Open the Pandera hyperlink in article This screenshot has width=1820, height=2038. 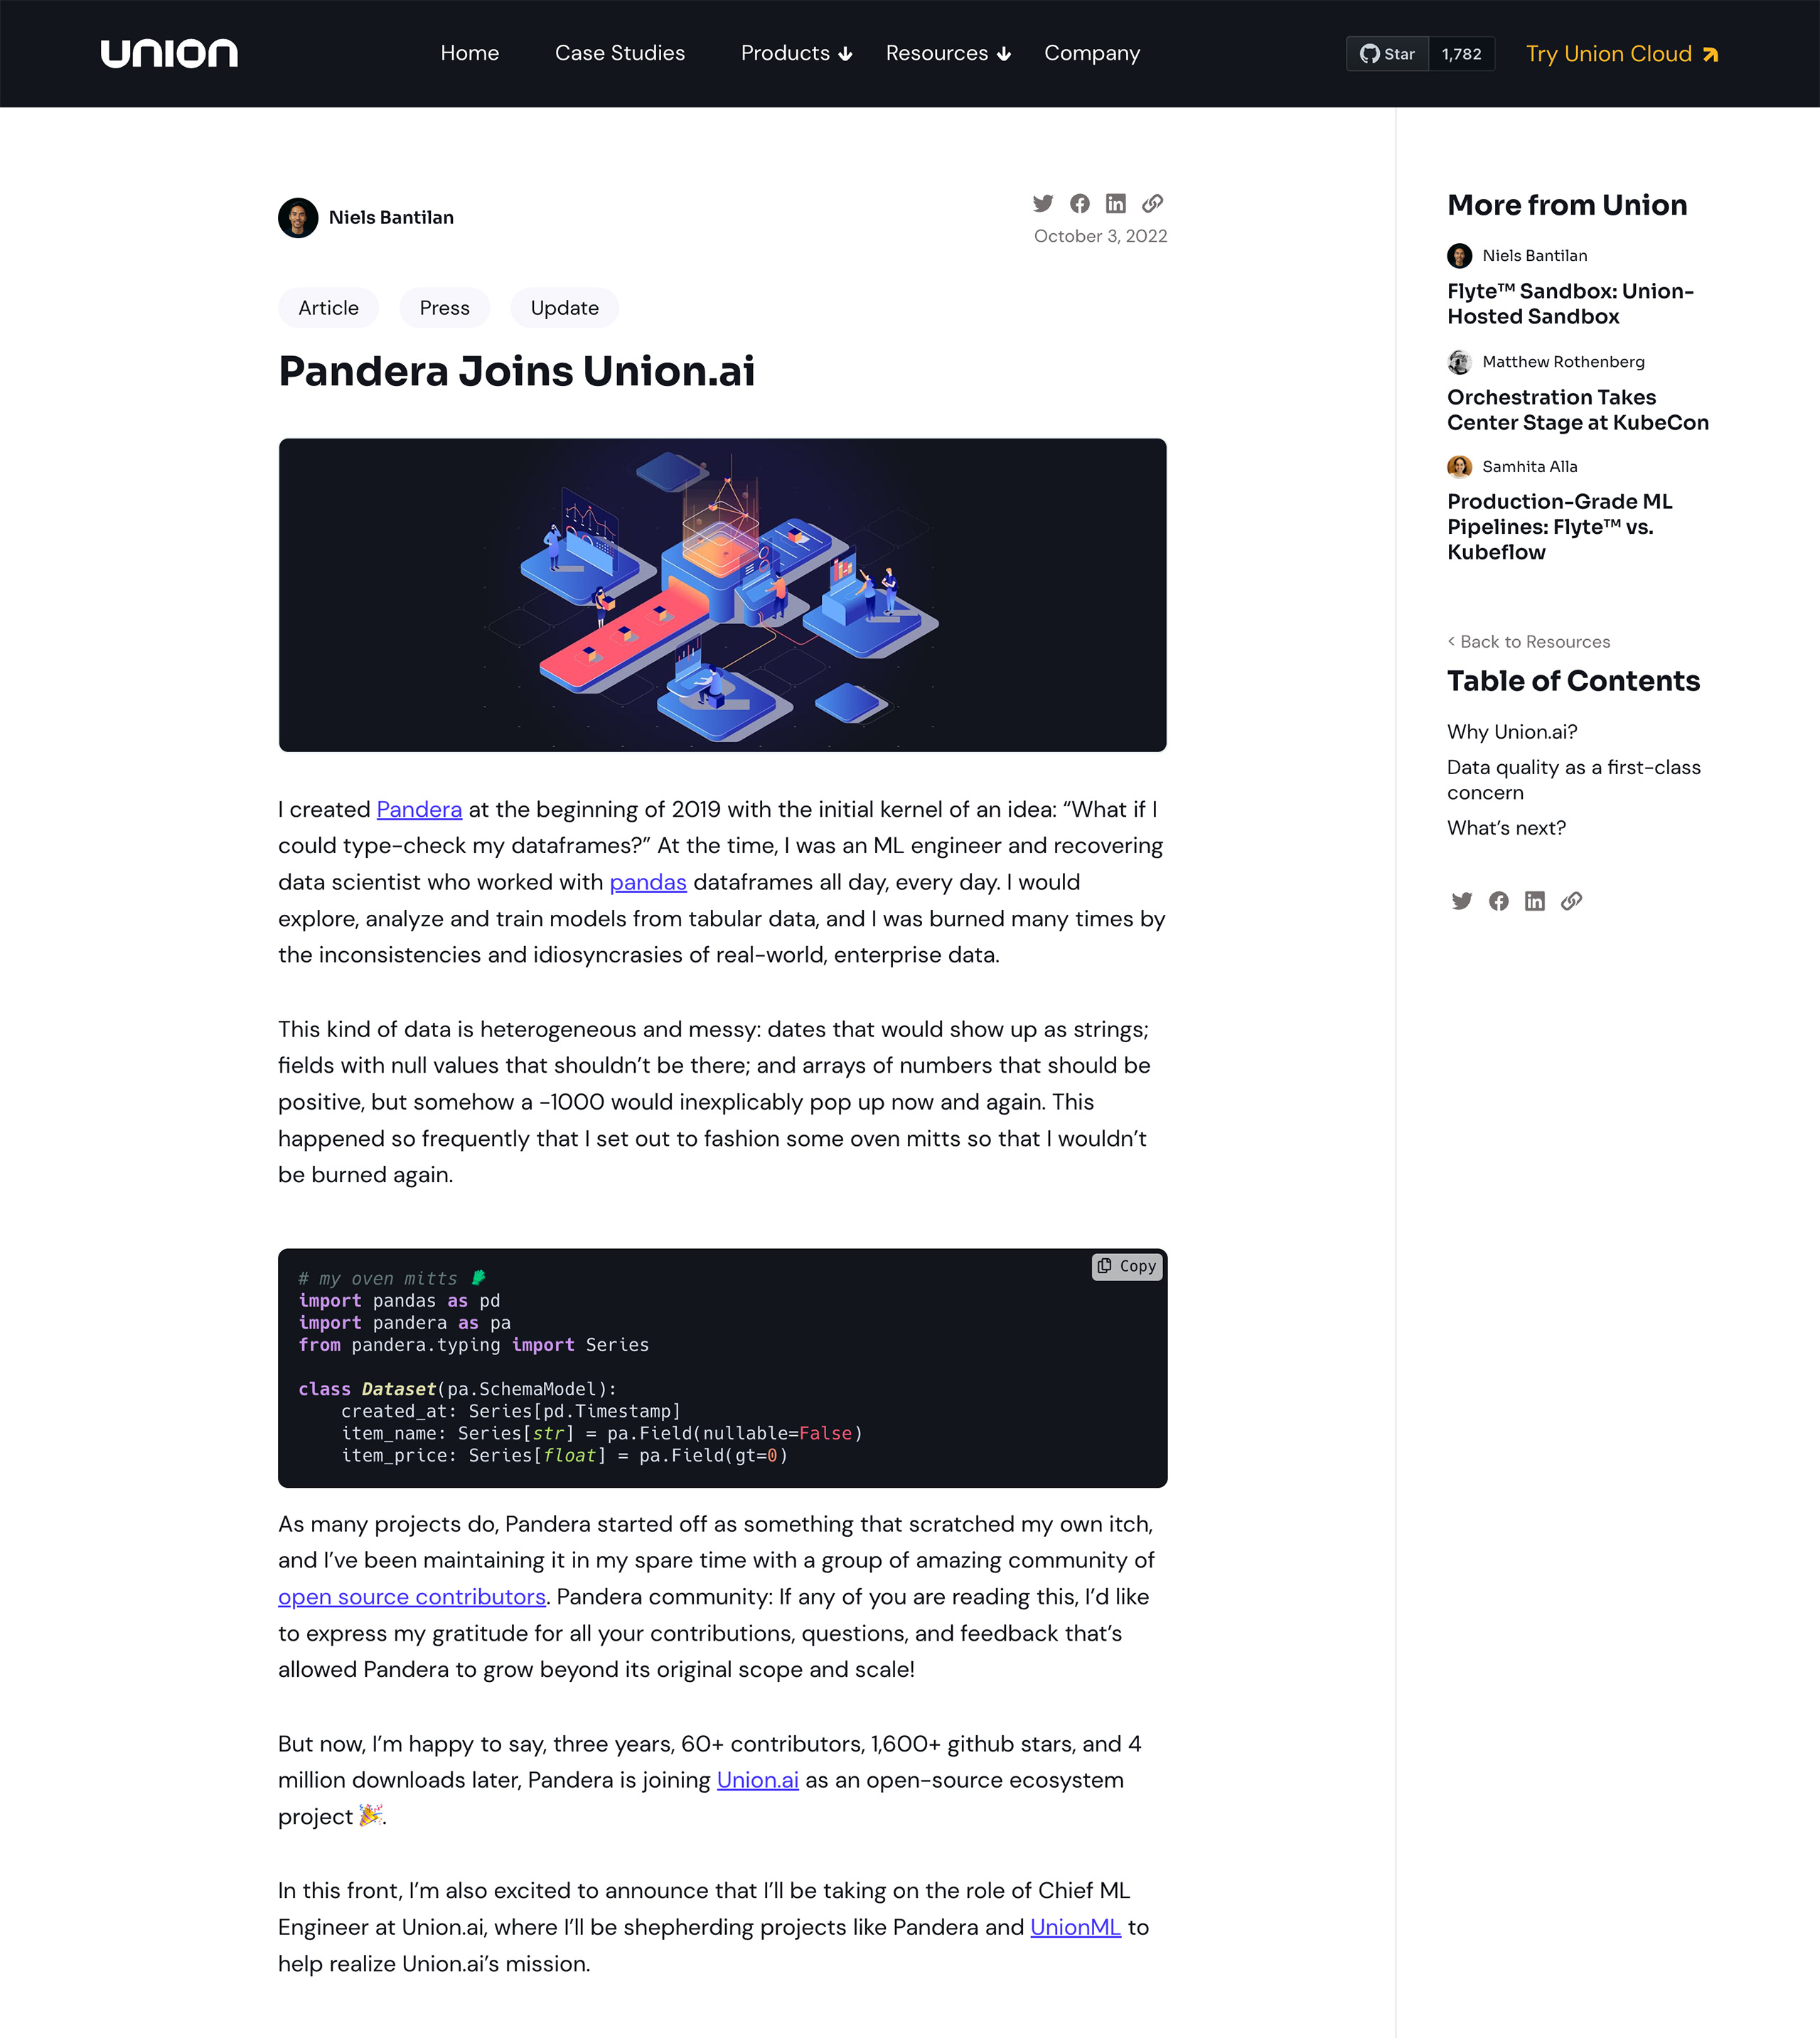tap(419, 810)
